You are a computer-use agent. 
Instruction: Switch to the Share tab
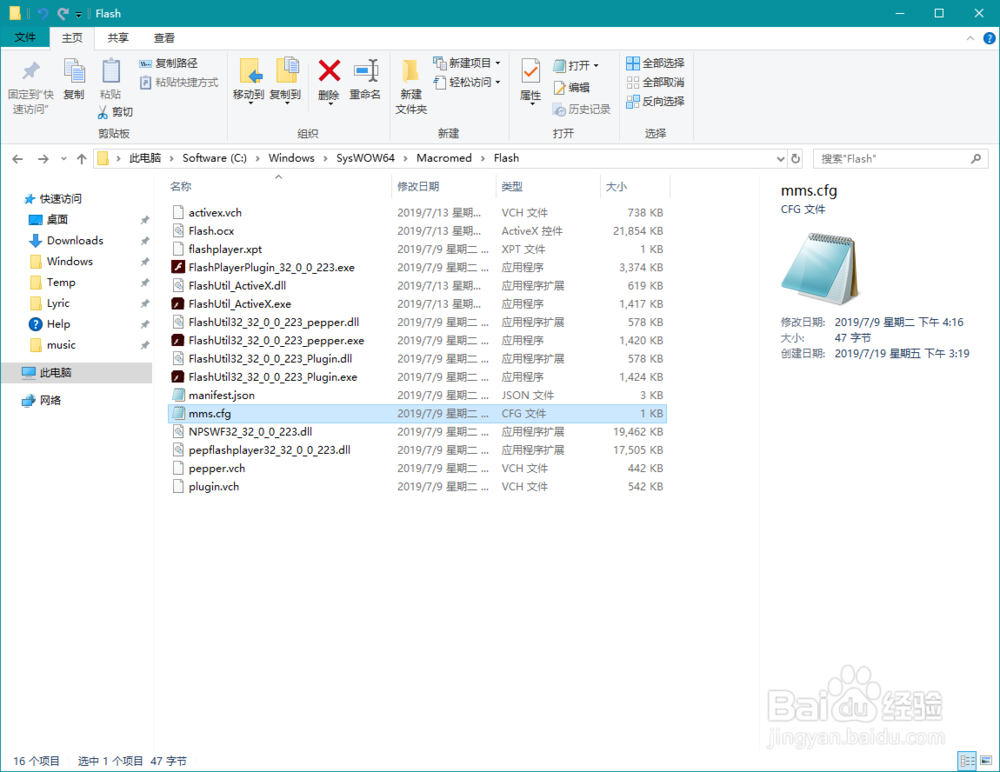(x=118, y=38)
